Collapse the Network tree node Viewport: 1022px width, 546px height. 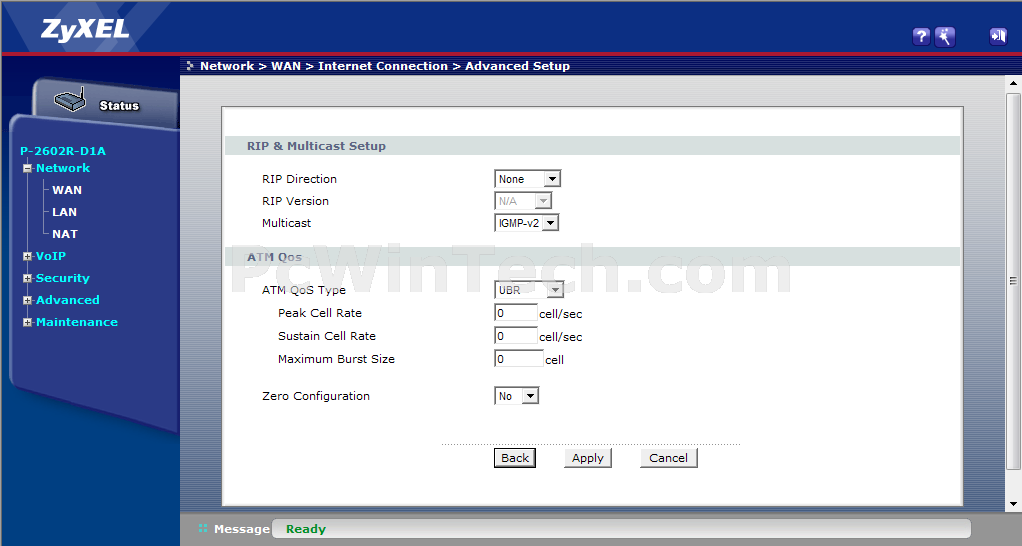tap(27, 168)
